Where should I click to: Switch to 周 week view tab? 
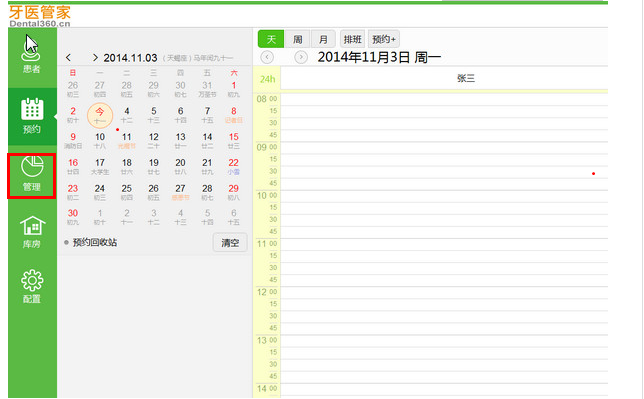coord(297,39)
